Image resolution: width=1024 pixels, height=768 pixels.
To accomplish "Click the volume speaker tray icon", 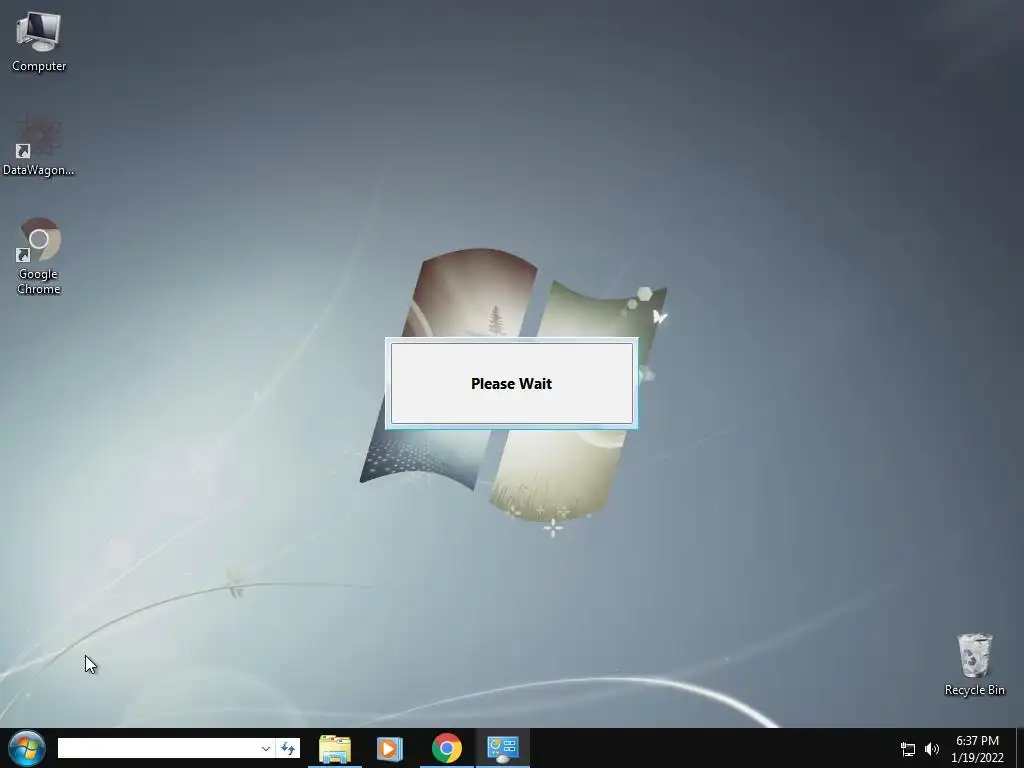I will (x=932, y=749).
